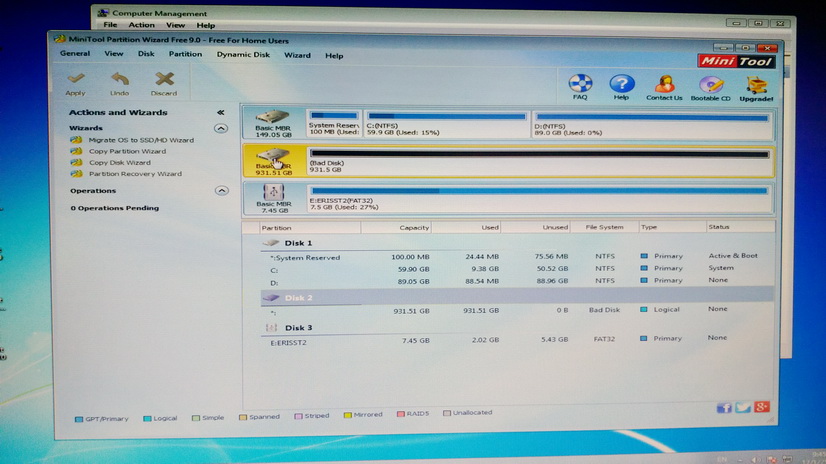The width and height of the screenshot is (826, 464).
Task: Click the Partition Recovery Wizard icon
Action: pos(76,174)
